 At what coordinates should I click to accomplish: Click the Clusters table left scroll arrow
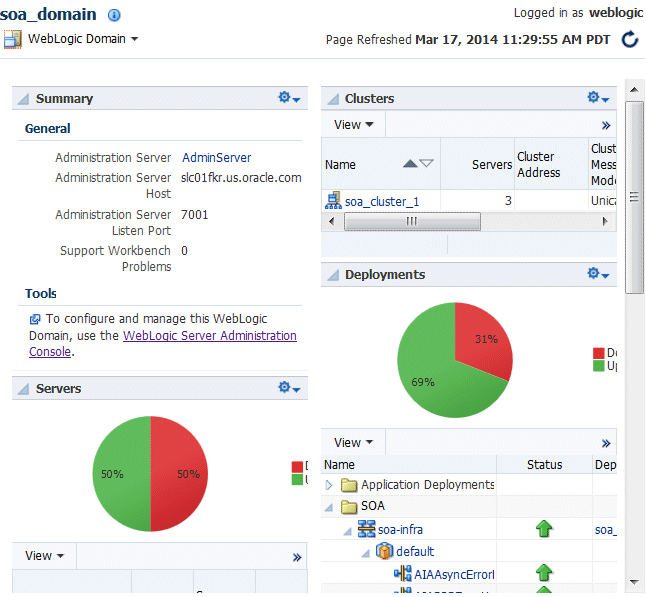pos(332,221)
